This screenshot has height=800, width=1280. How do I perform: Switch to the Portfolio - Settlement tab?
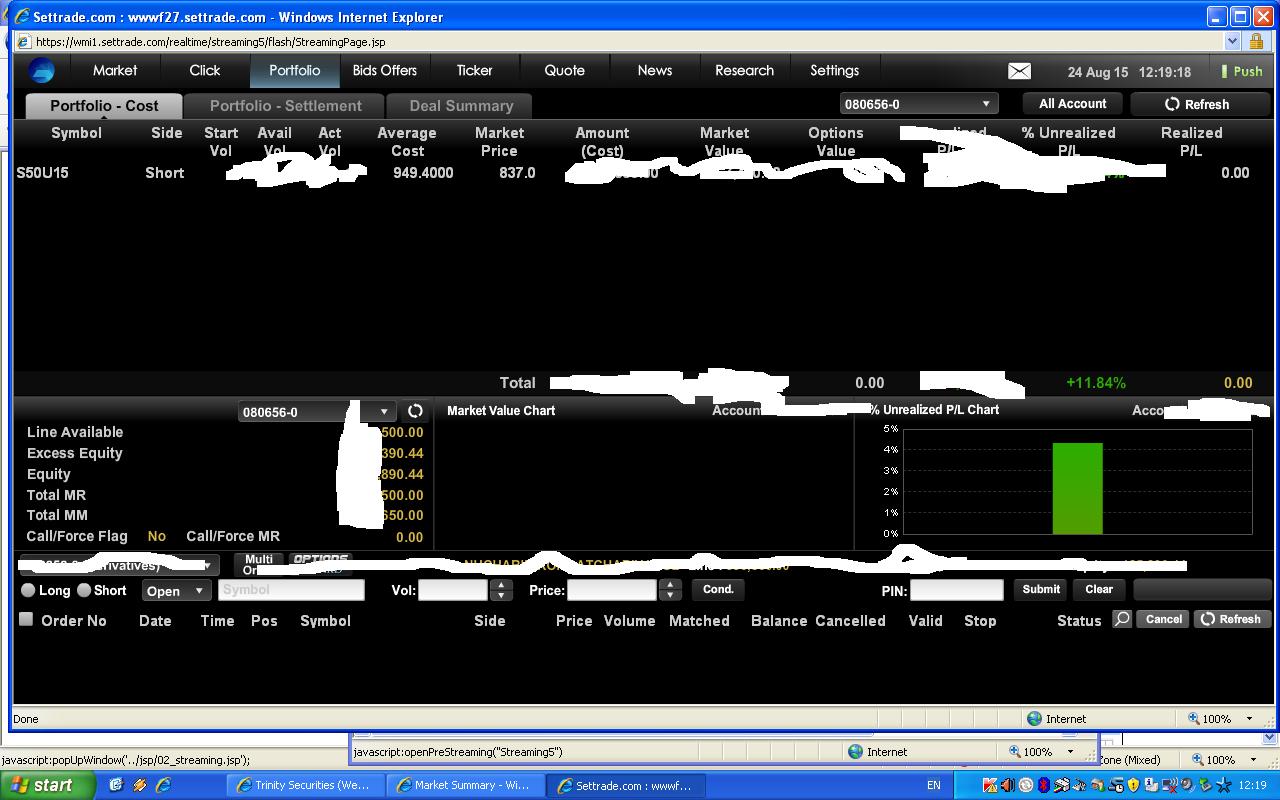click(286, 106)
